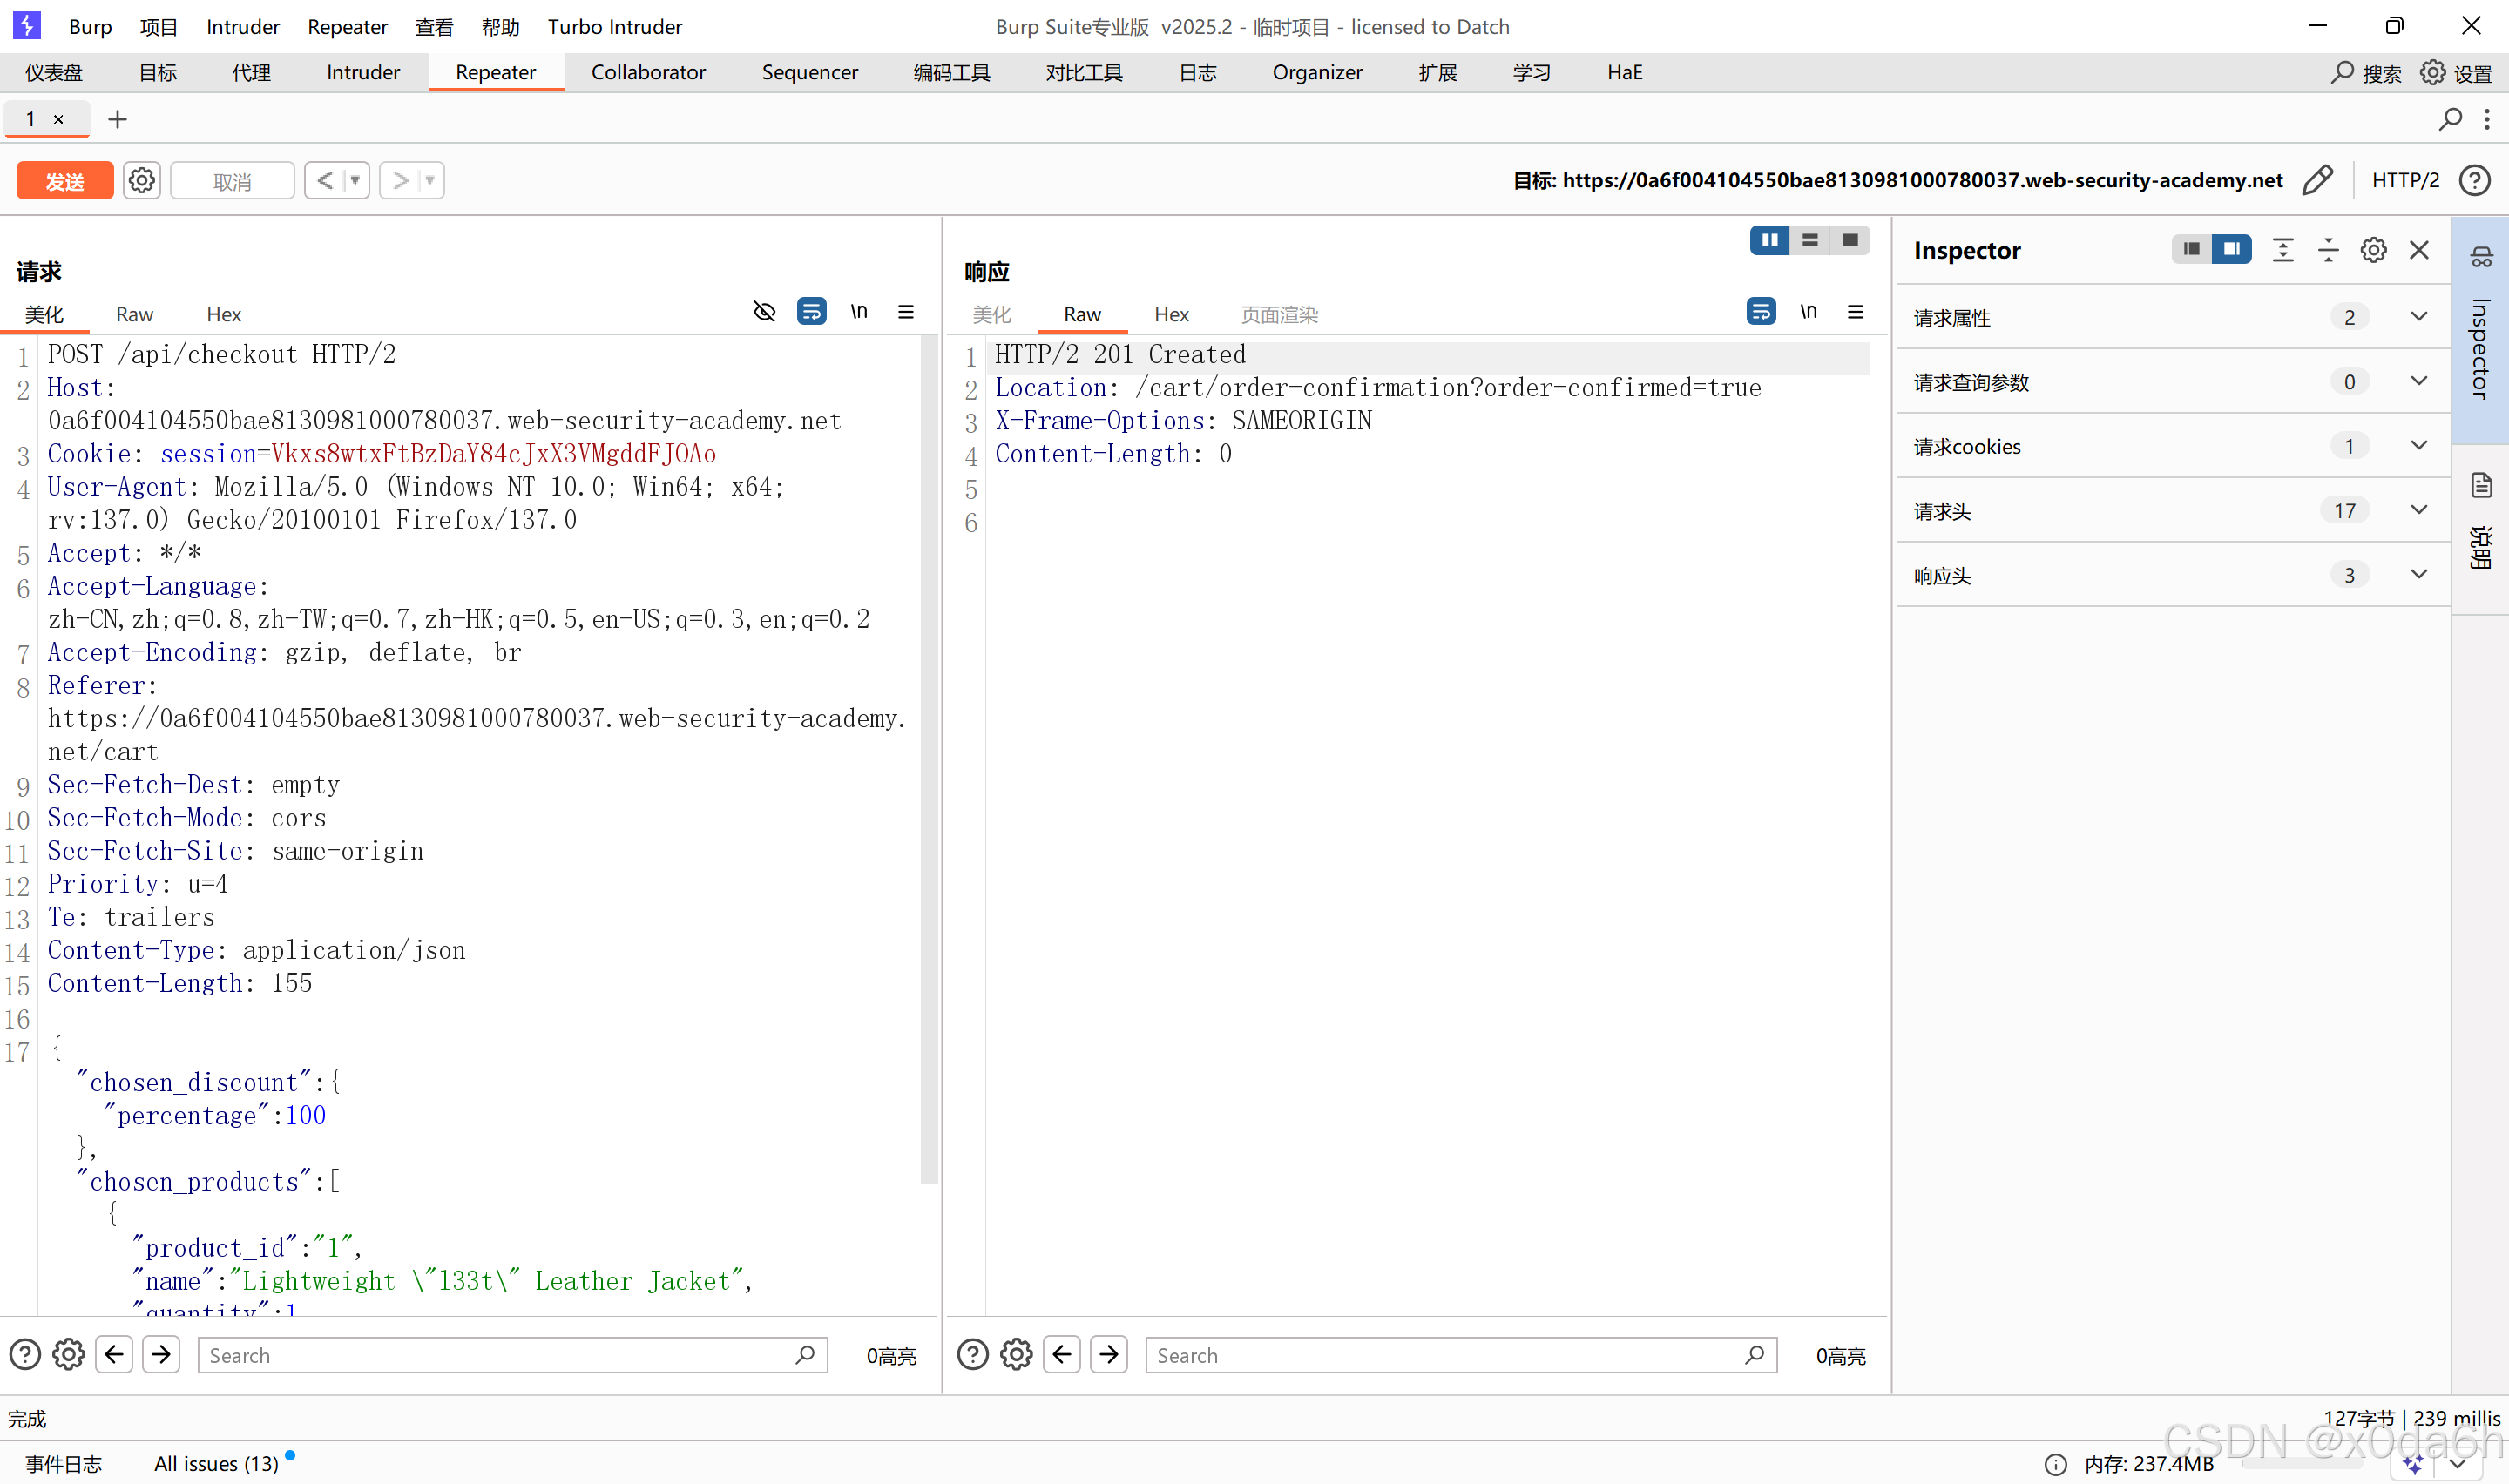This screenshot has width=2509, height=1484.
Task: Expand the 请求cookies section chevron
Action: [2418, 446]
